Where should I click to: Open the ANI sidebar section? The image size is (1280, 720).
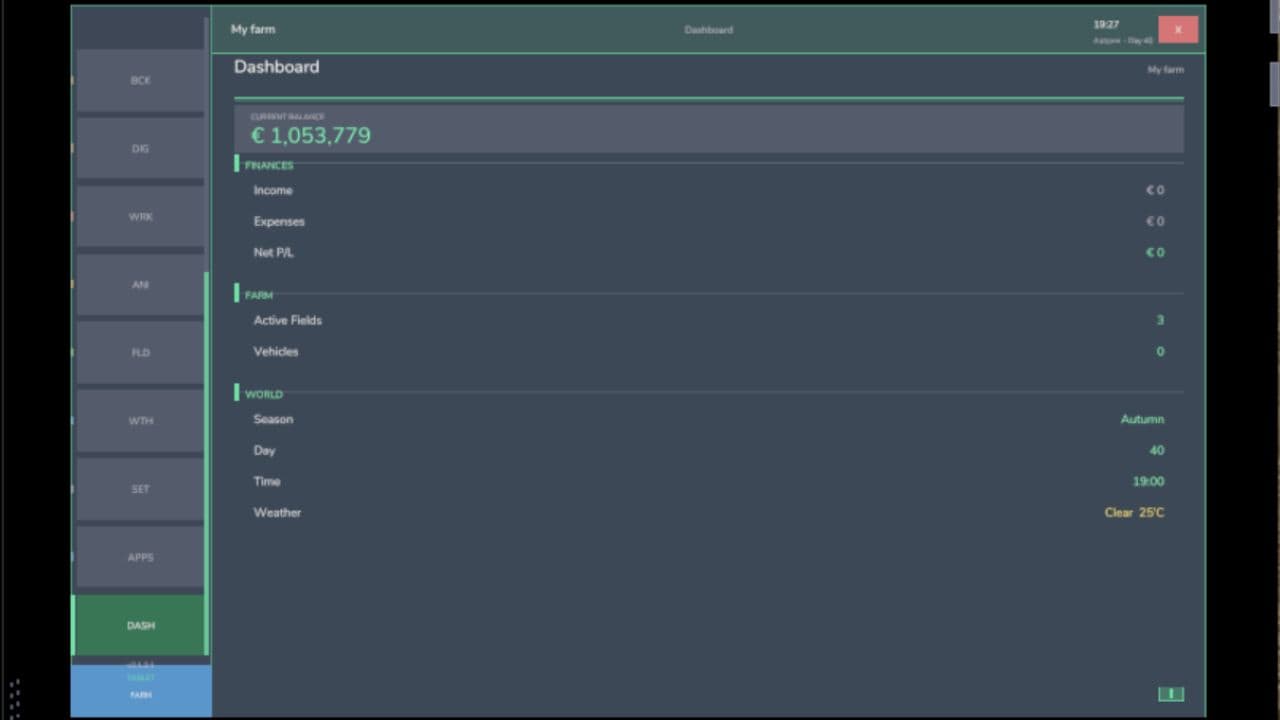pyautogui.click(x=140, y=284)
